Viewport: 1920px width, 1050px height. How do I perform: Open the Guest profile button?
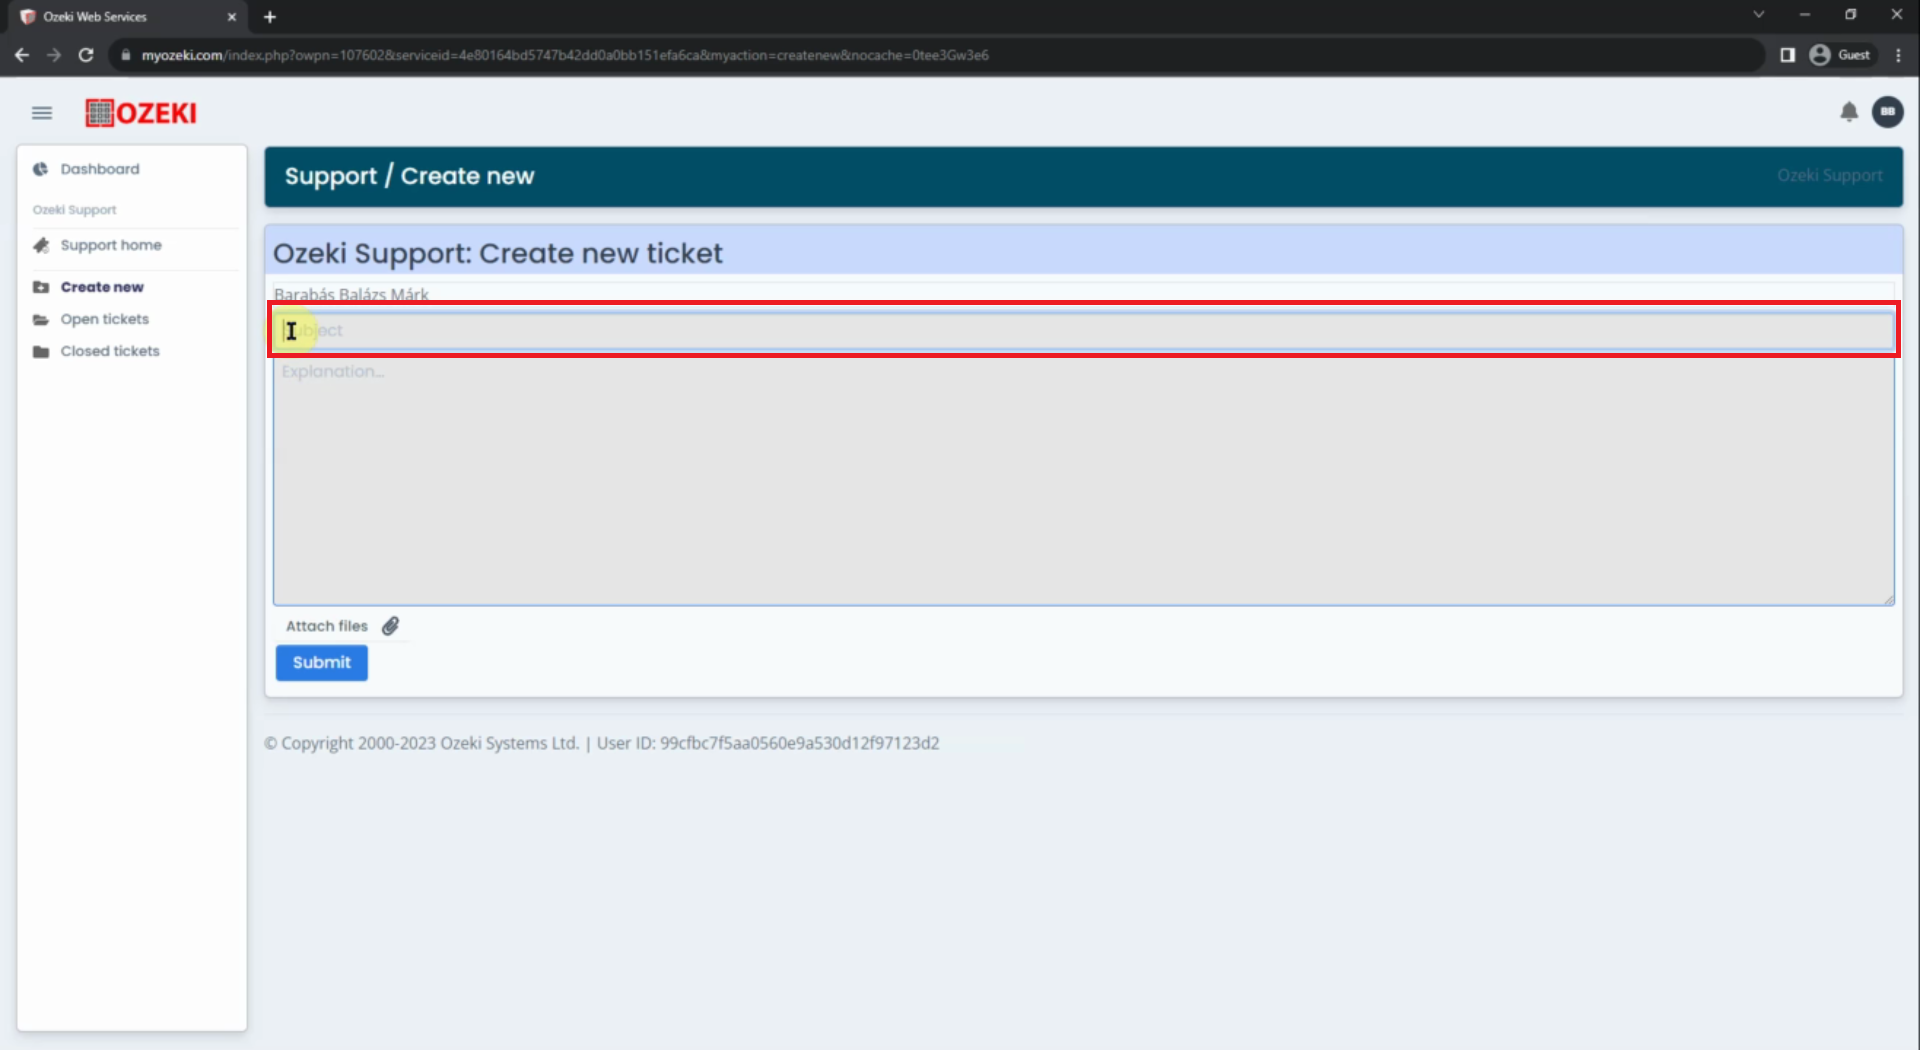coord(1840,55)
